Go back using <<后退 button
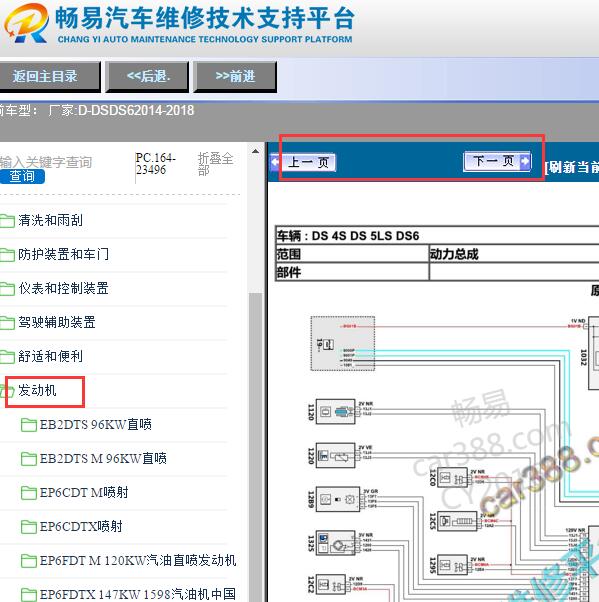The width and height of the screenshot is (599, 602). [147, 76]
